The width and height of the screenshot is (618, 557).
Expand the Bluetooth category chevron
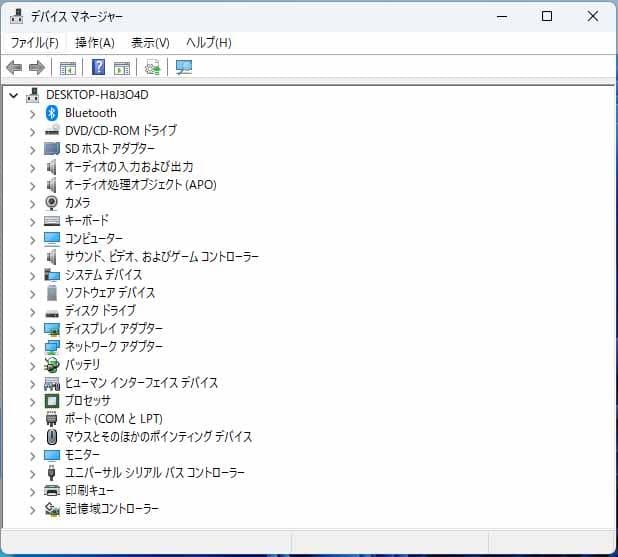33,114
